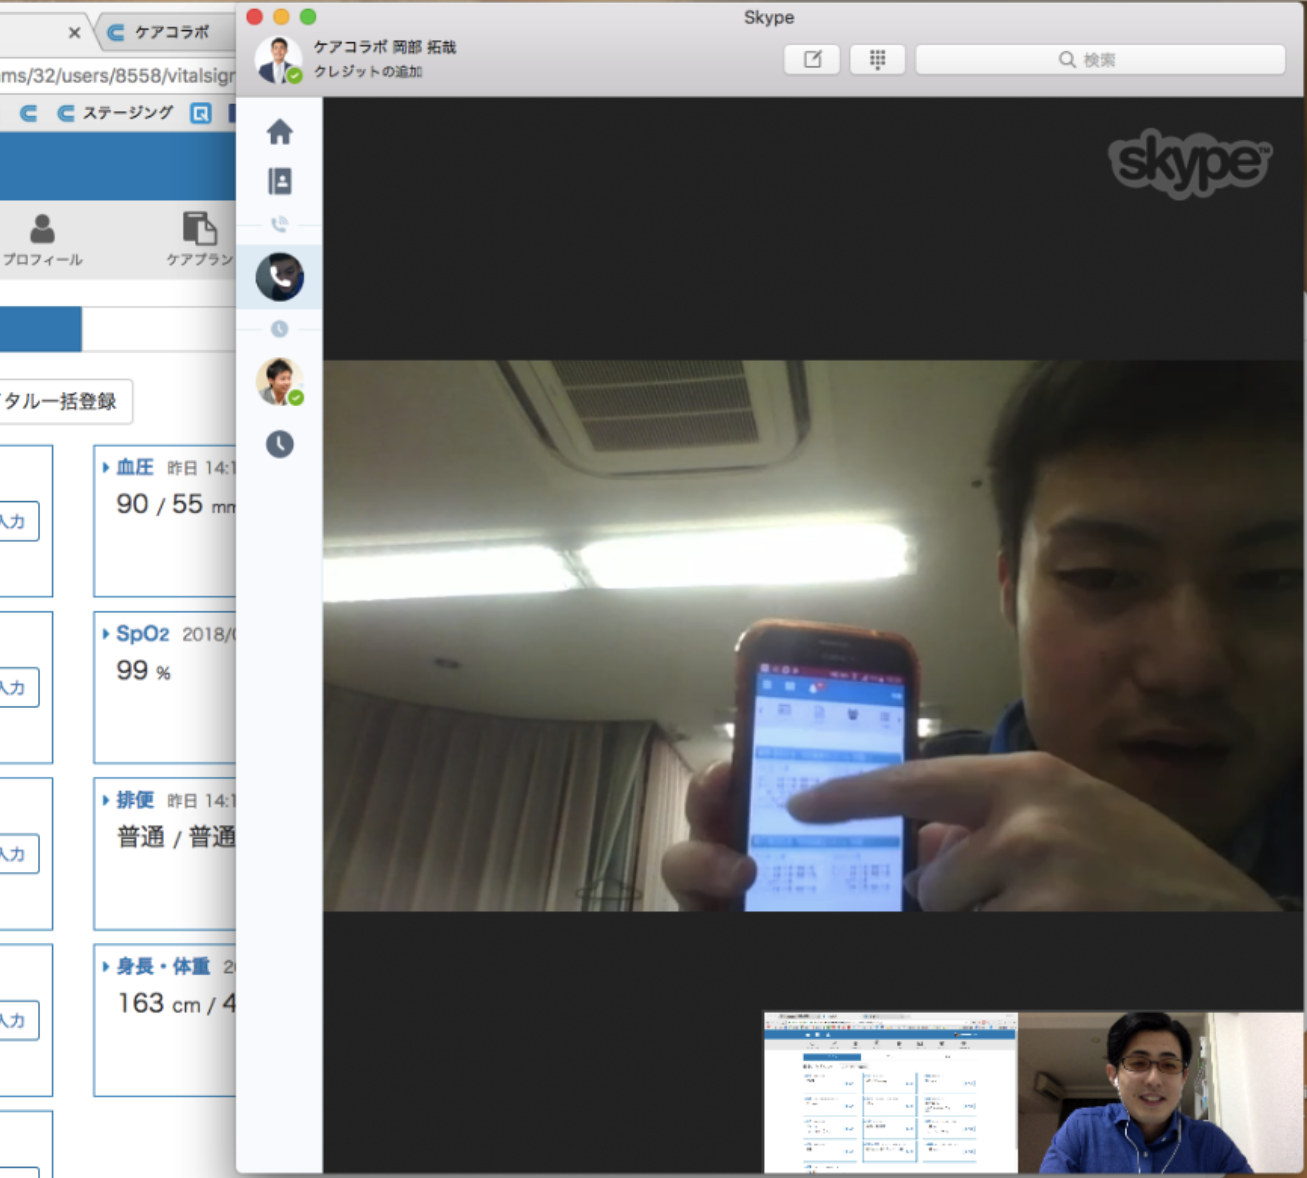Click the Skype window title text
Image resolution: width=1307 pixels, height=1178 pixels.
click(x=769, y=17)
